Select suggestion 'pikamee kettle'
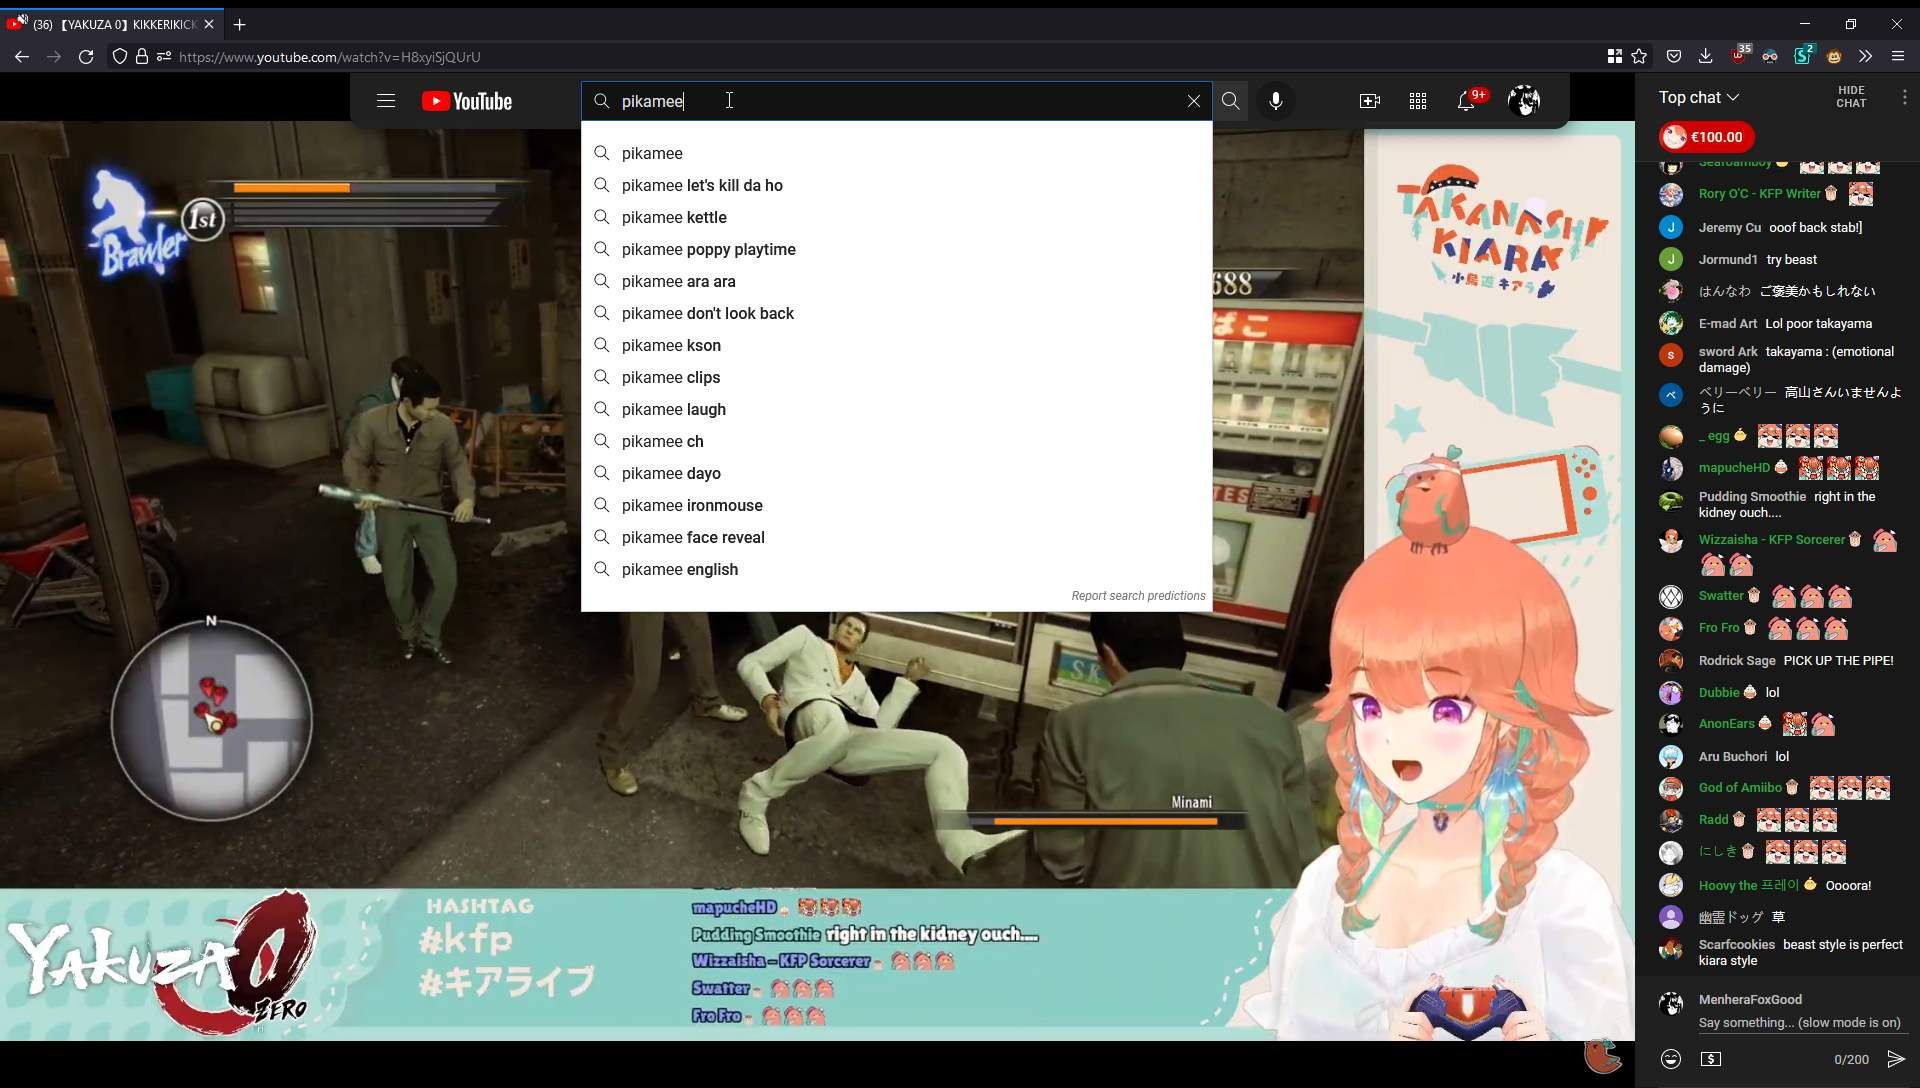This screenshot has height=1088, width=1920. pos(897,217)
